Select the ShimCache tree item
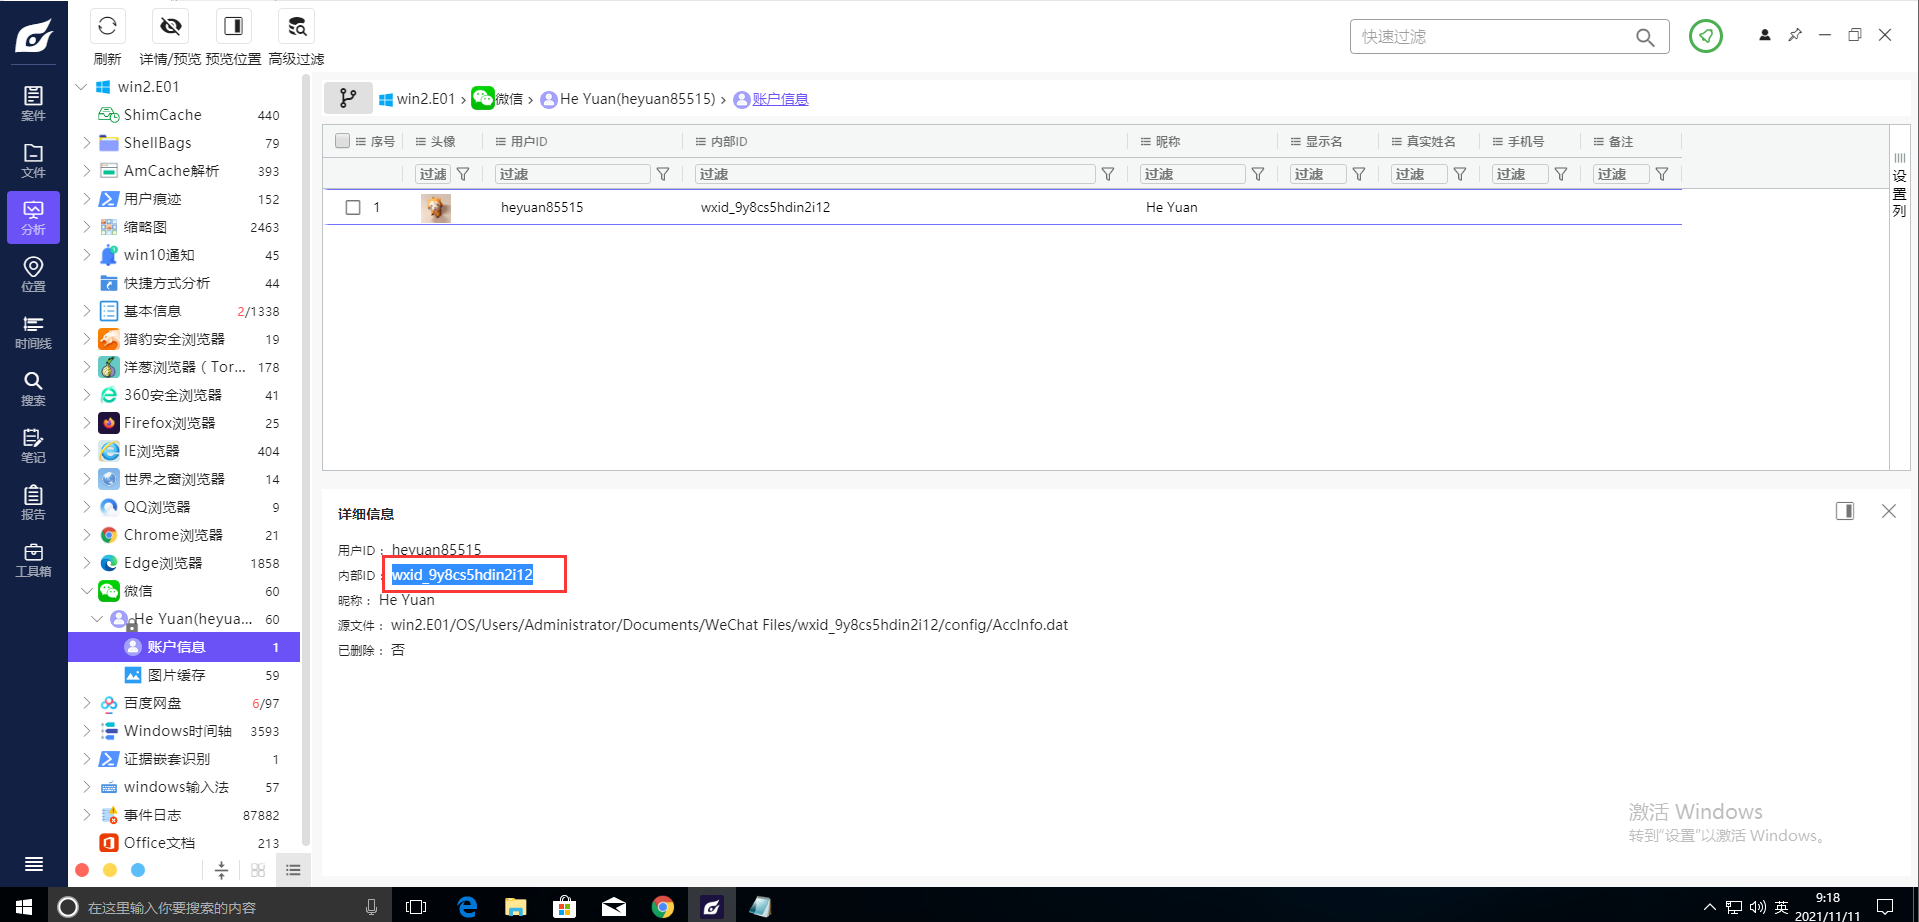The width and height of the screenshot is (1919, 922). [184, 115]
